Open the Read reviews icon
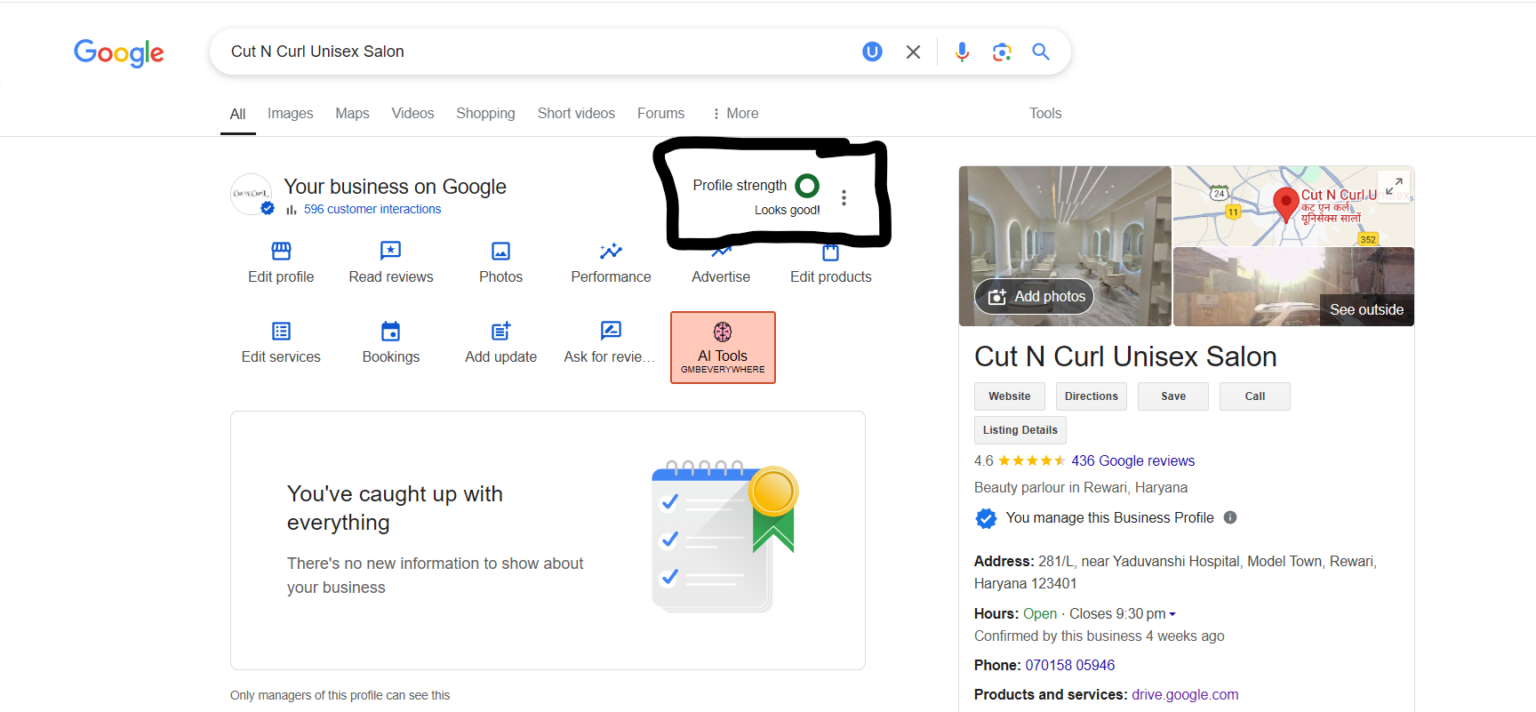1536x712 pixels. click(391, 251)
